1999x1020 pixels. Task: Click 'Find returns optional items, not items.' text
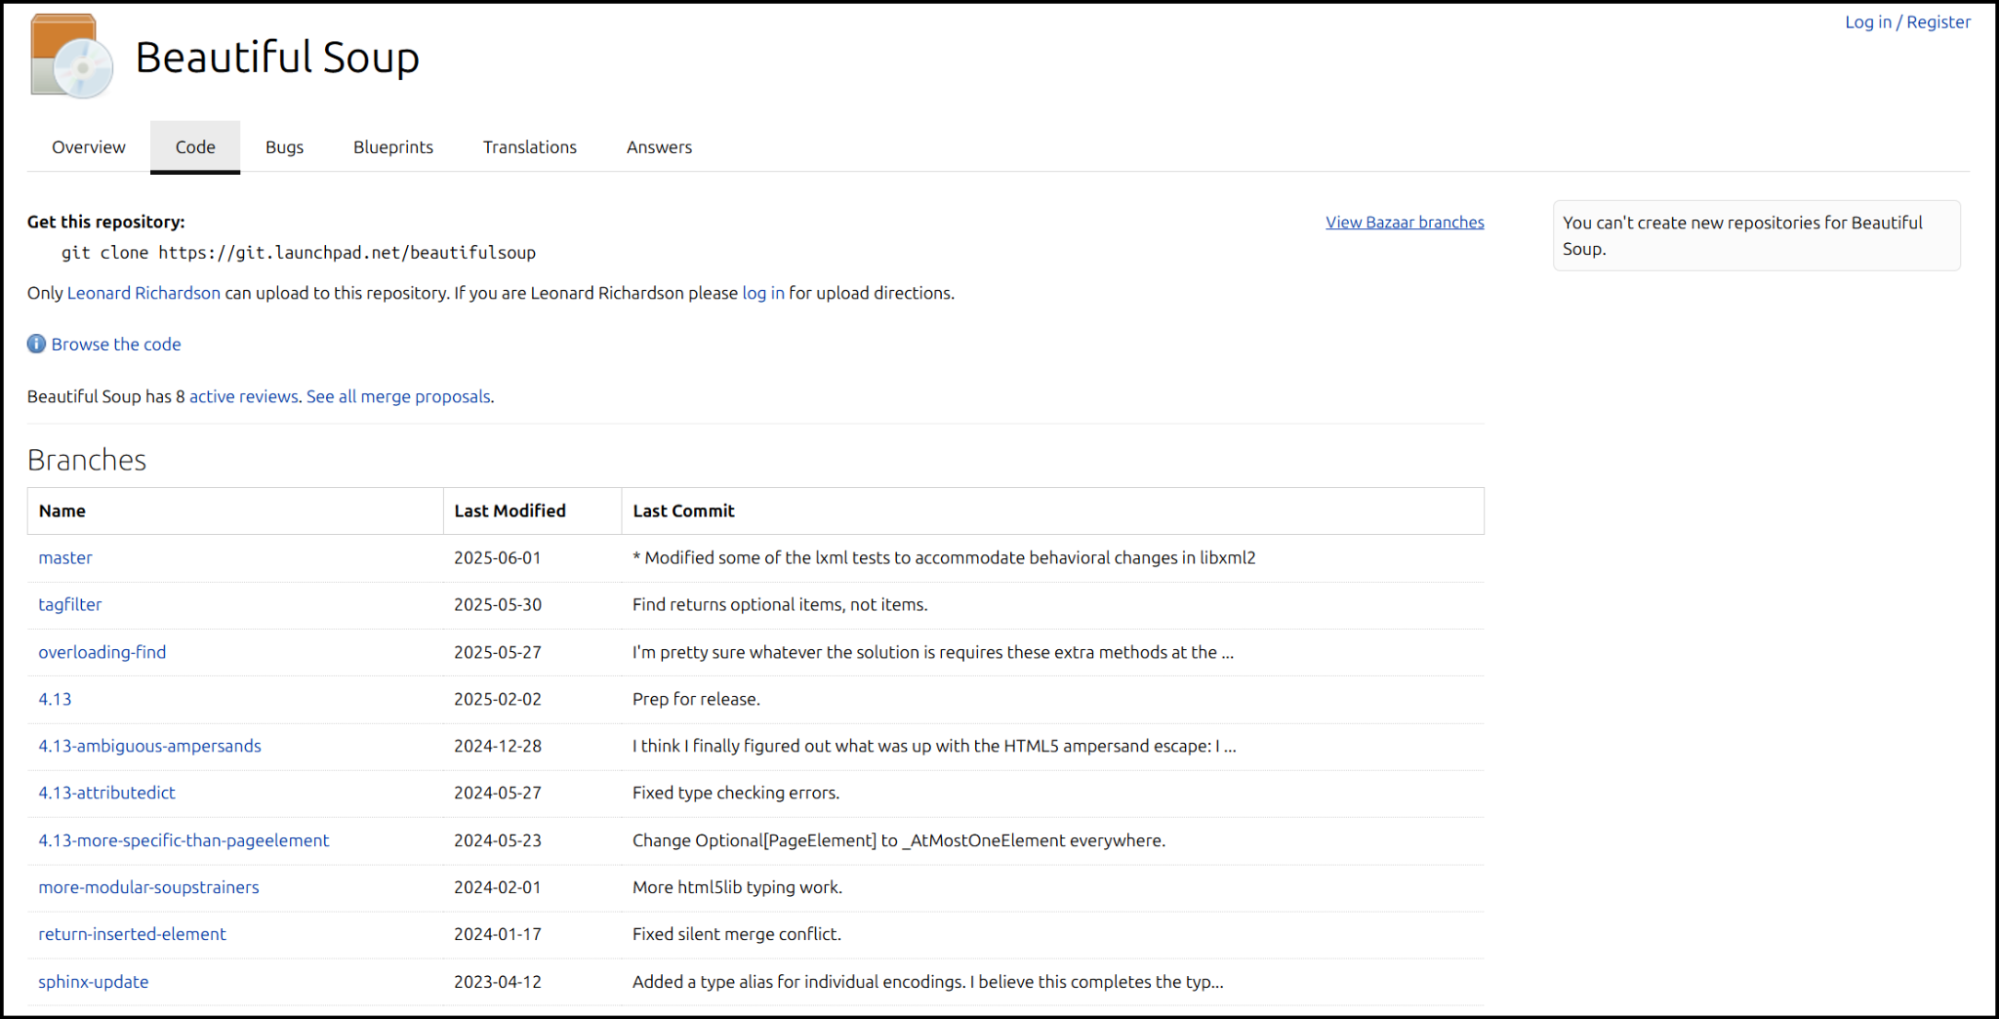[780, 605]
